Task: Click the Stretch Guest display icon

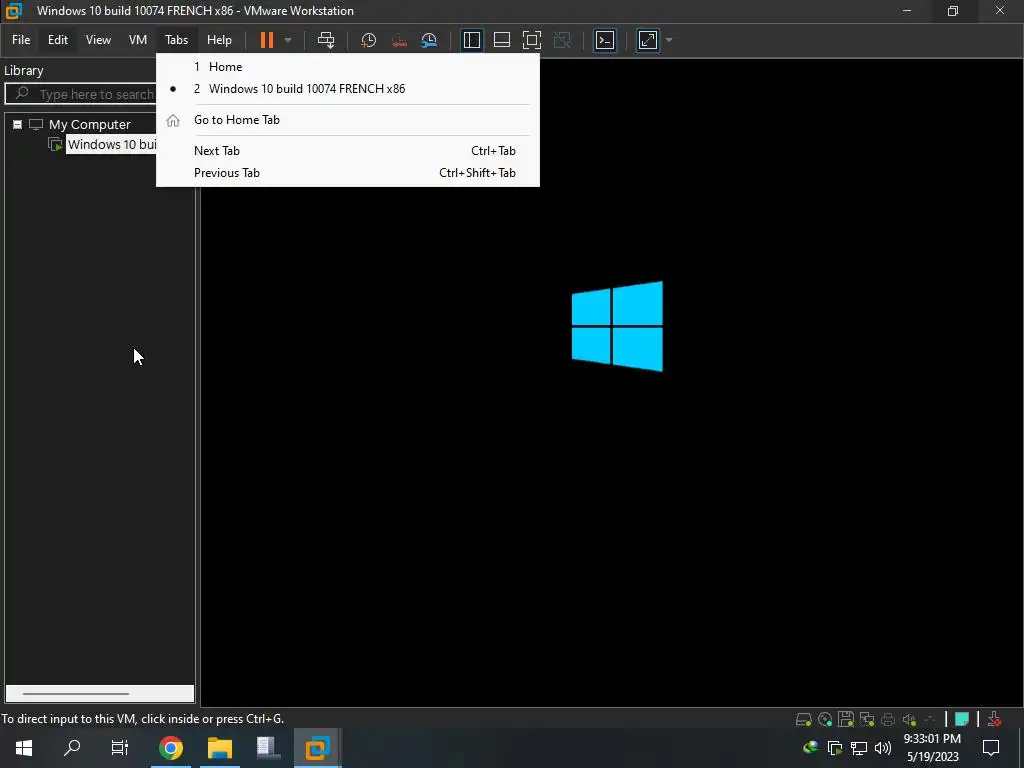Action: pyautogui.click(x=648, y=40)
